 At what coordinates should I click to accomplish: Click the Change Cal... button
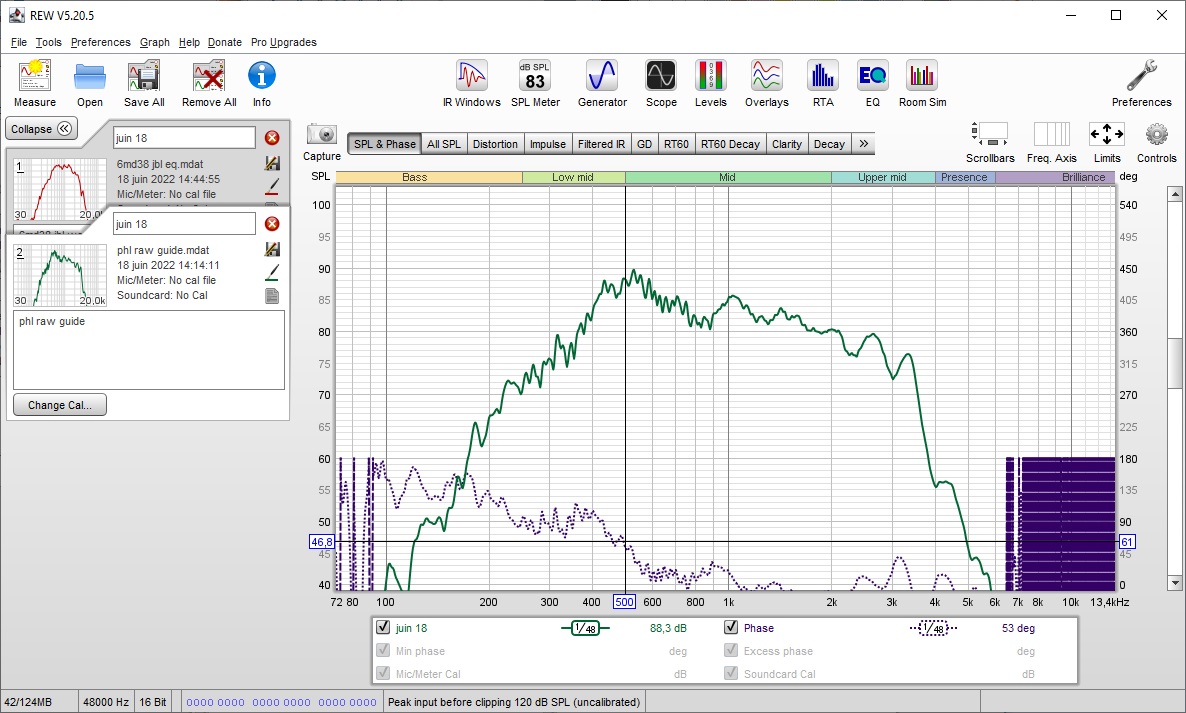[x=60, y=405]
